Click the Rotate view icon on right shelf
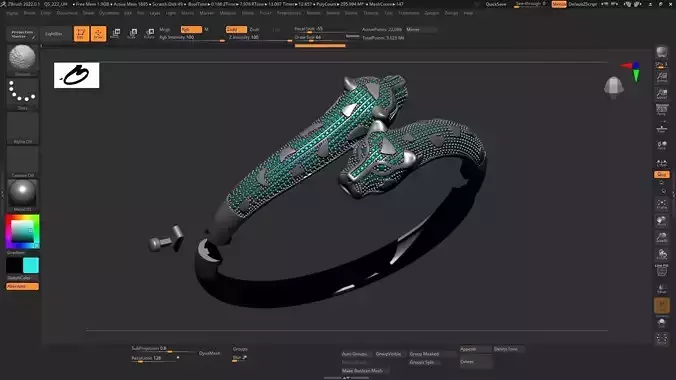Viewport: 676px width, 380px height. point(662,254)
